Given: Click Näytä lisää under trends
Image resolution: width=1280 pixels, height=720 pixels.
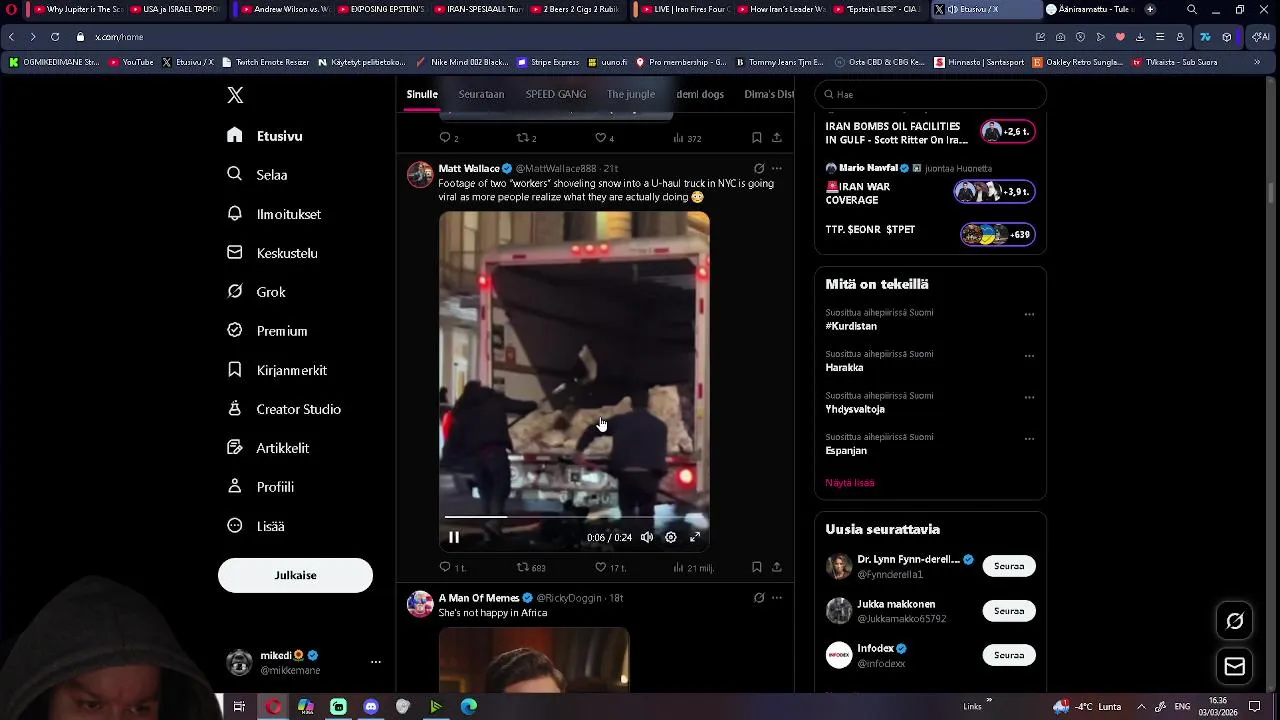Looking at the screenshot, I should 850,483.
